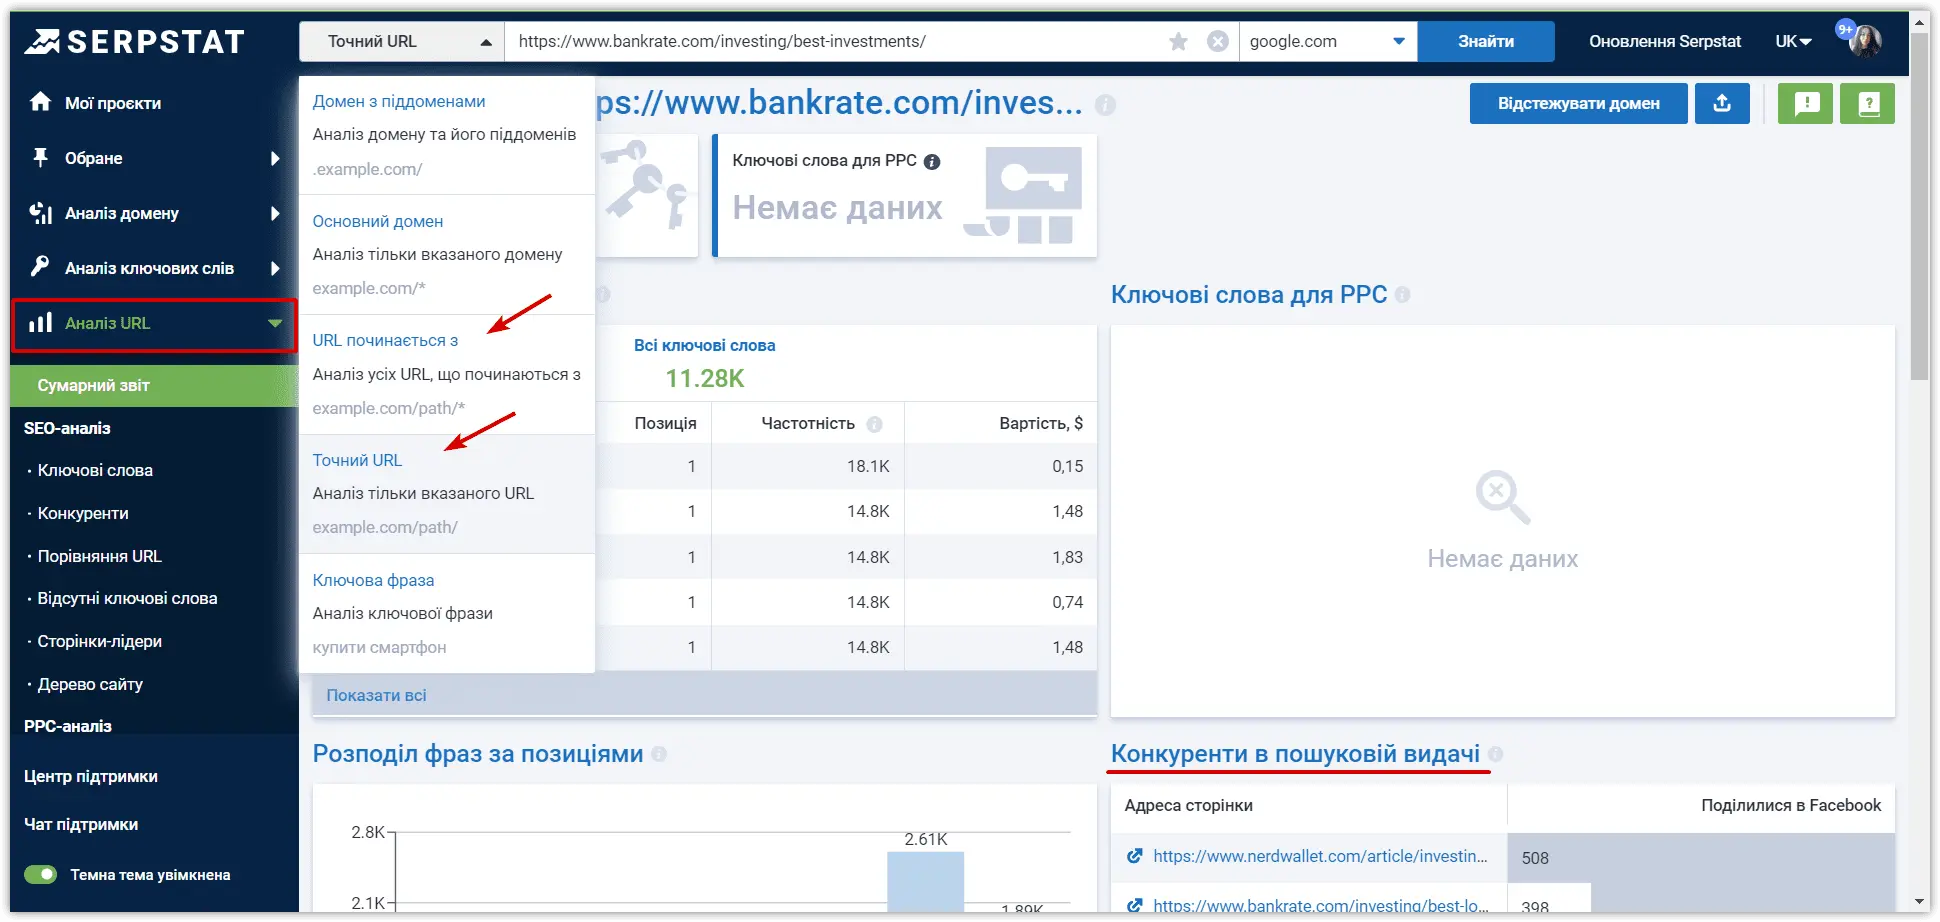Open Сумарний звіт in sidebar
The height and width of the screenshot is (922, 1940).
tap(154, 385)
